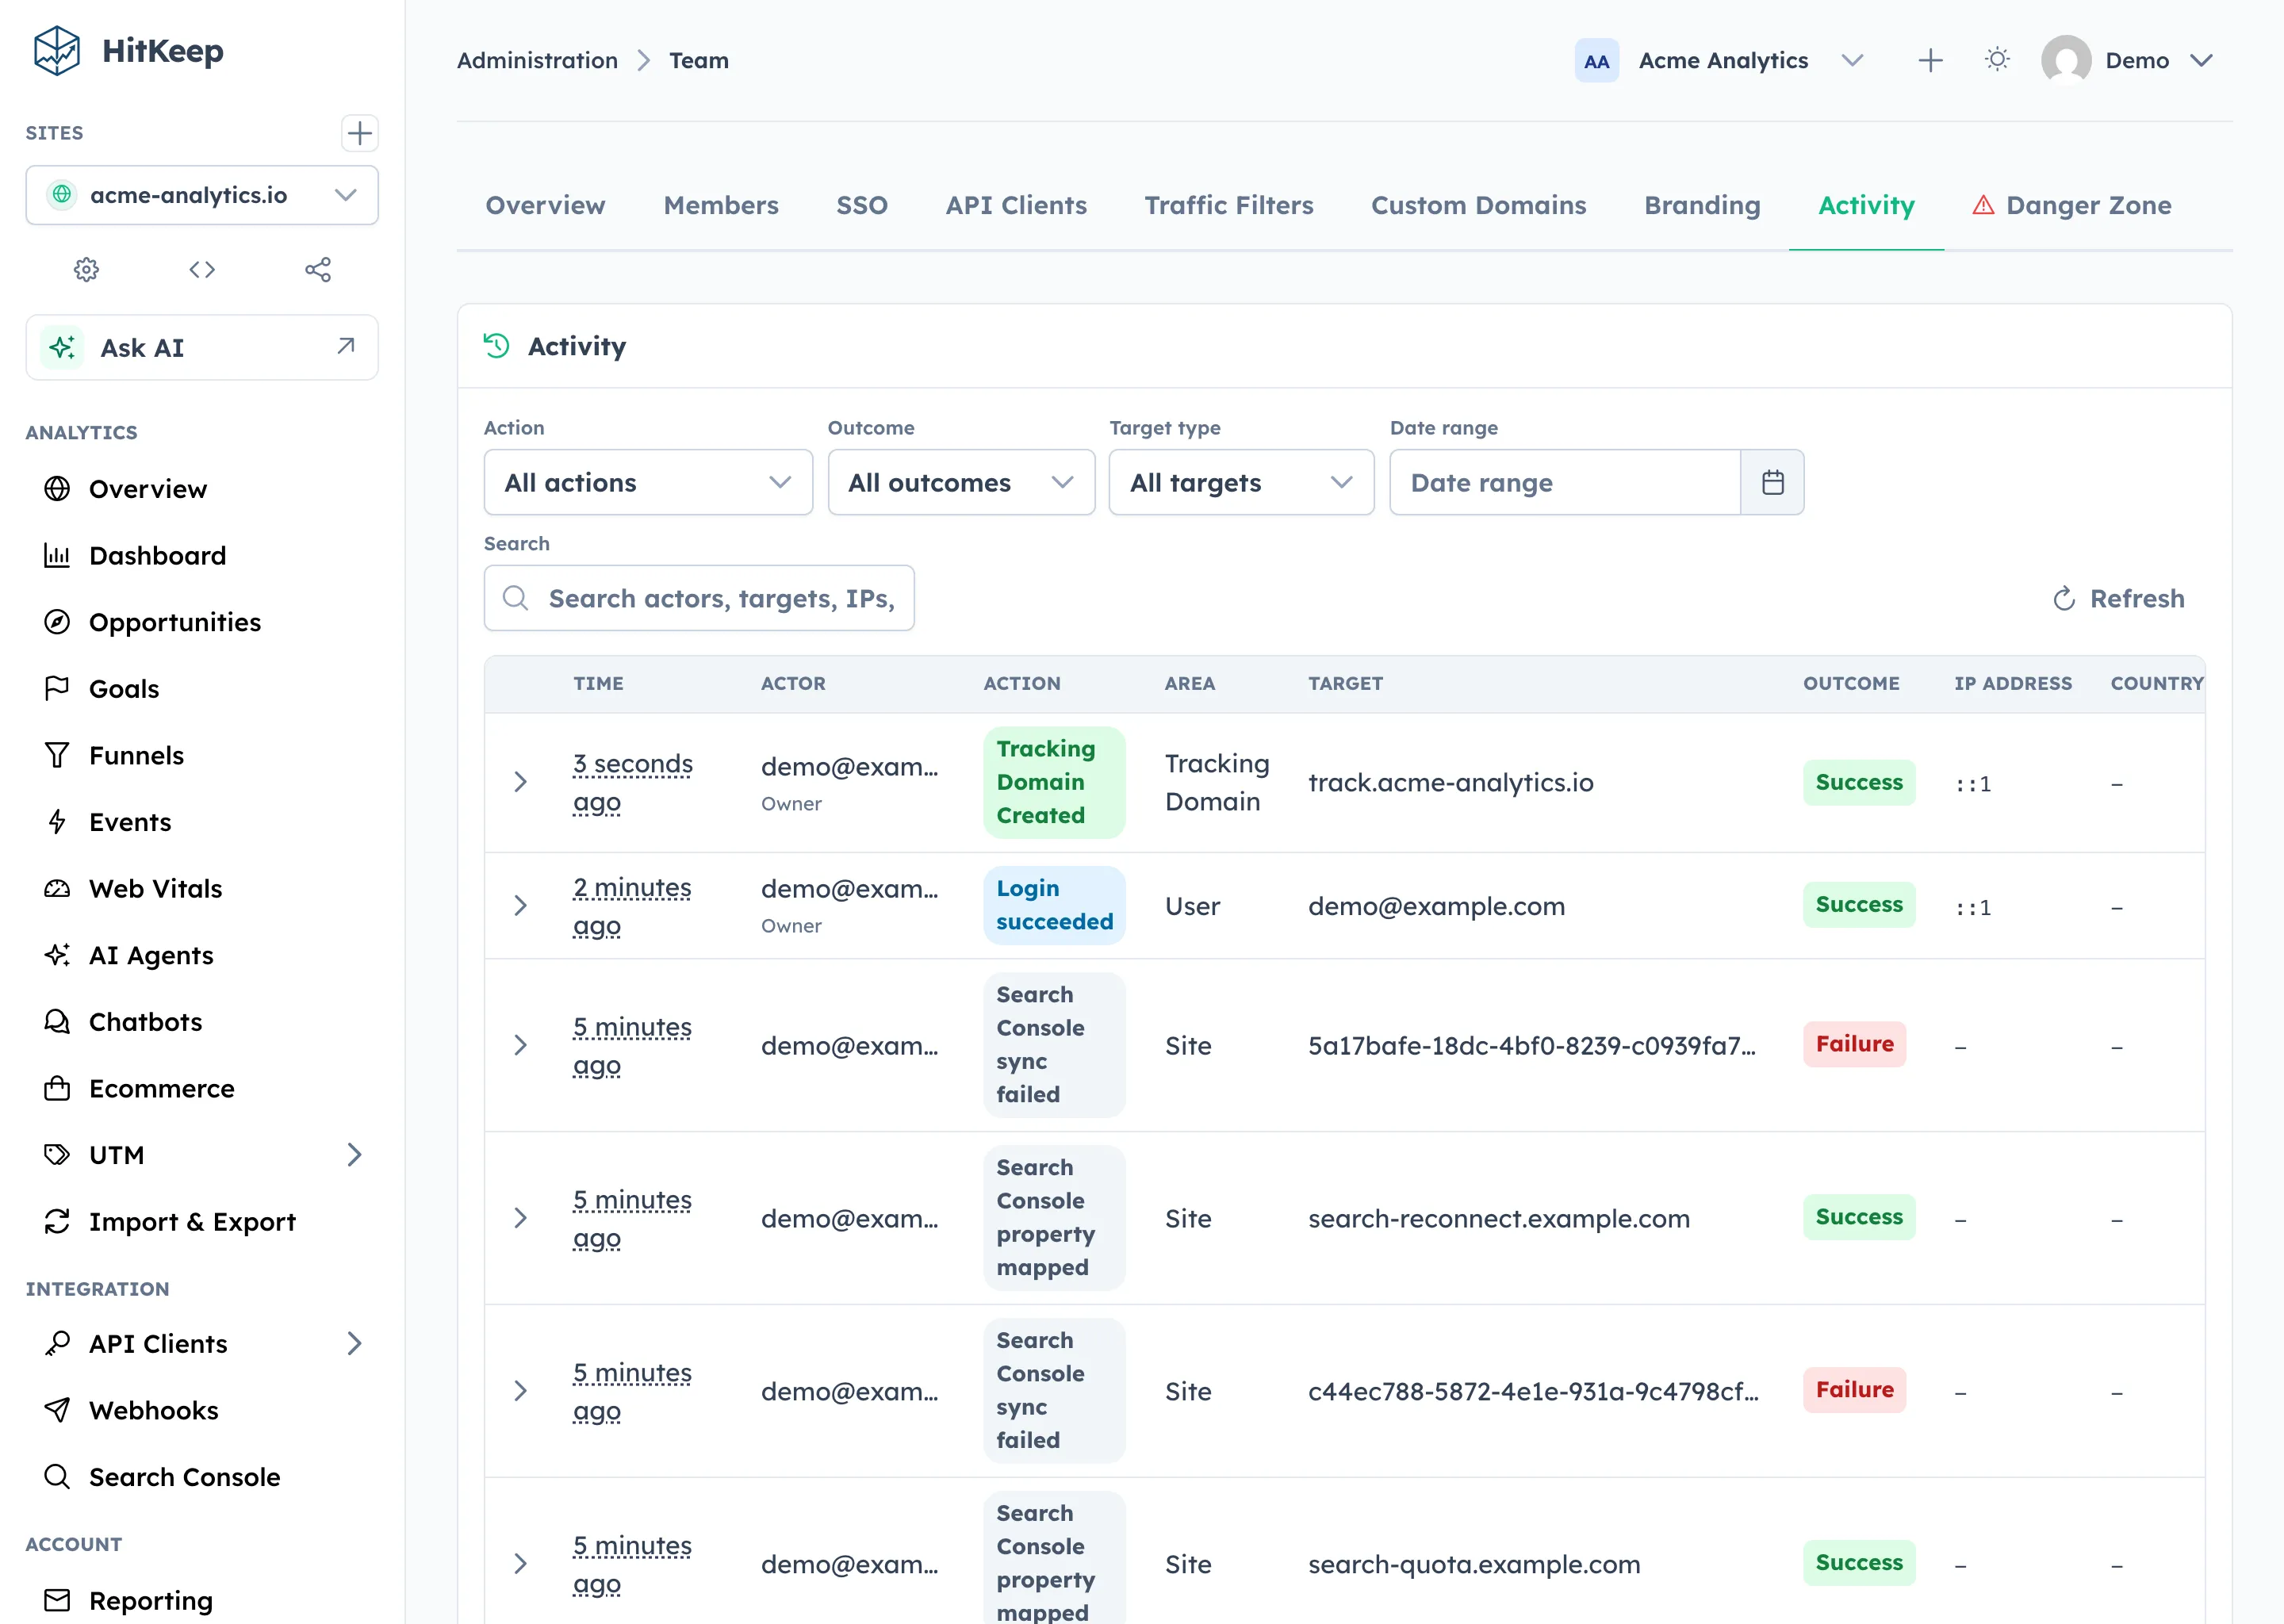This screenshot has height=1624, width=2284.
Task: Switch to the API Clients tab
Action: (x=1016, y=205)
